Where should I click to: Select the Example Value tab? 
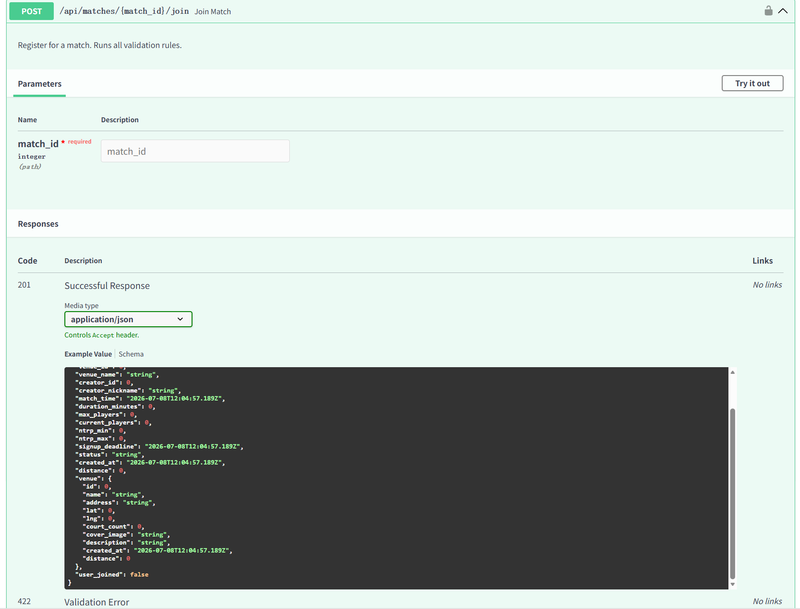tap(88, 354)
